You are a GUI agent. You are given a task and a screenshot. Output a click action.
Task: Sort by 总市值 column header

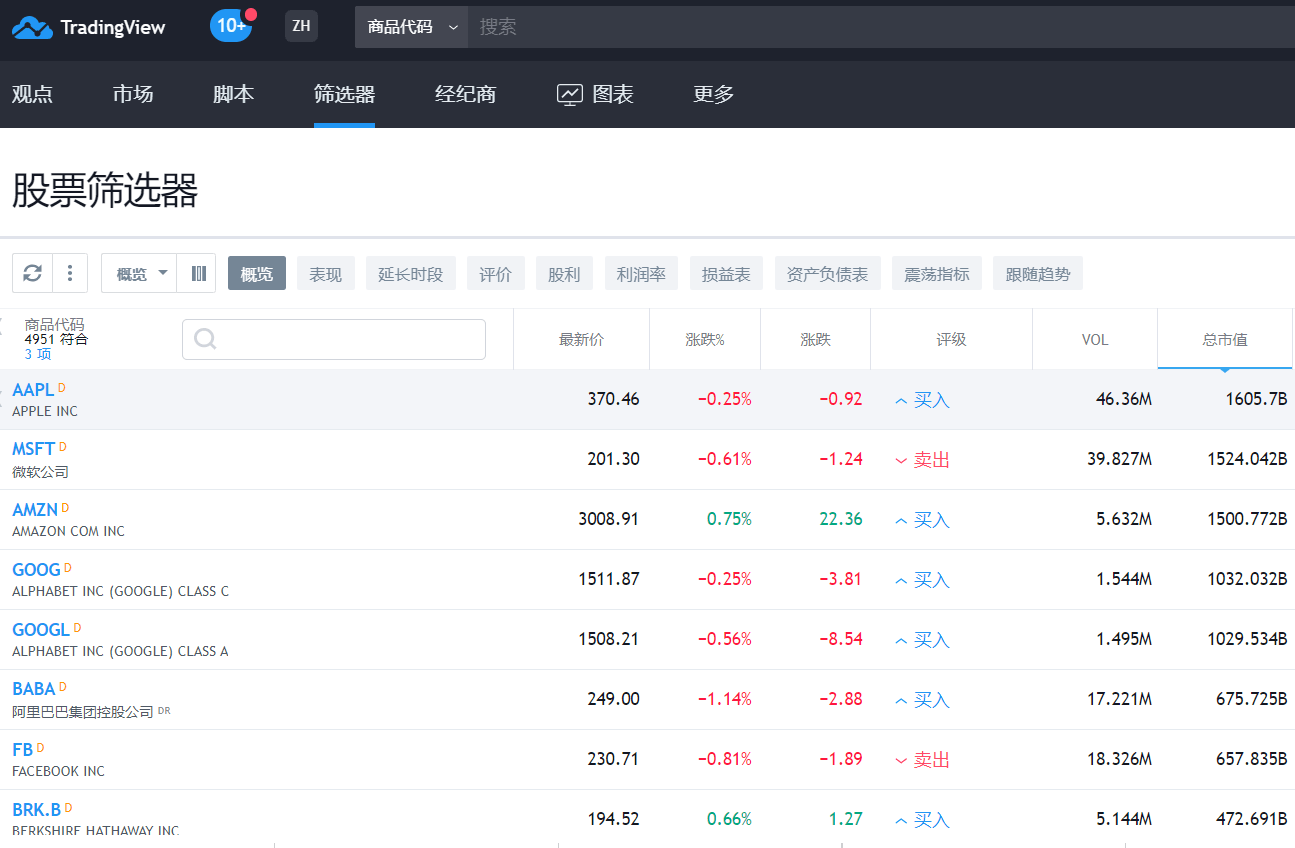[x=1225, y=339]
